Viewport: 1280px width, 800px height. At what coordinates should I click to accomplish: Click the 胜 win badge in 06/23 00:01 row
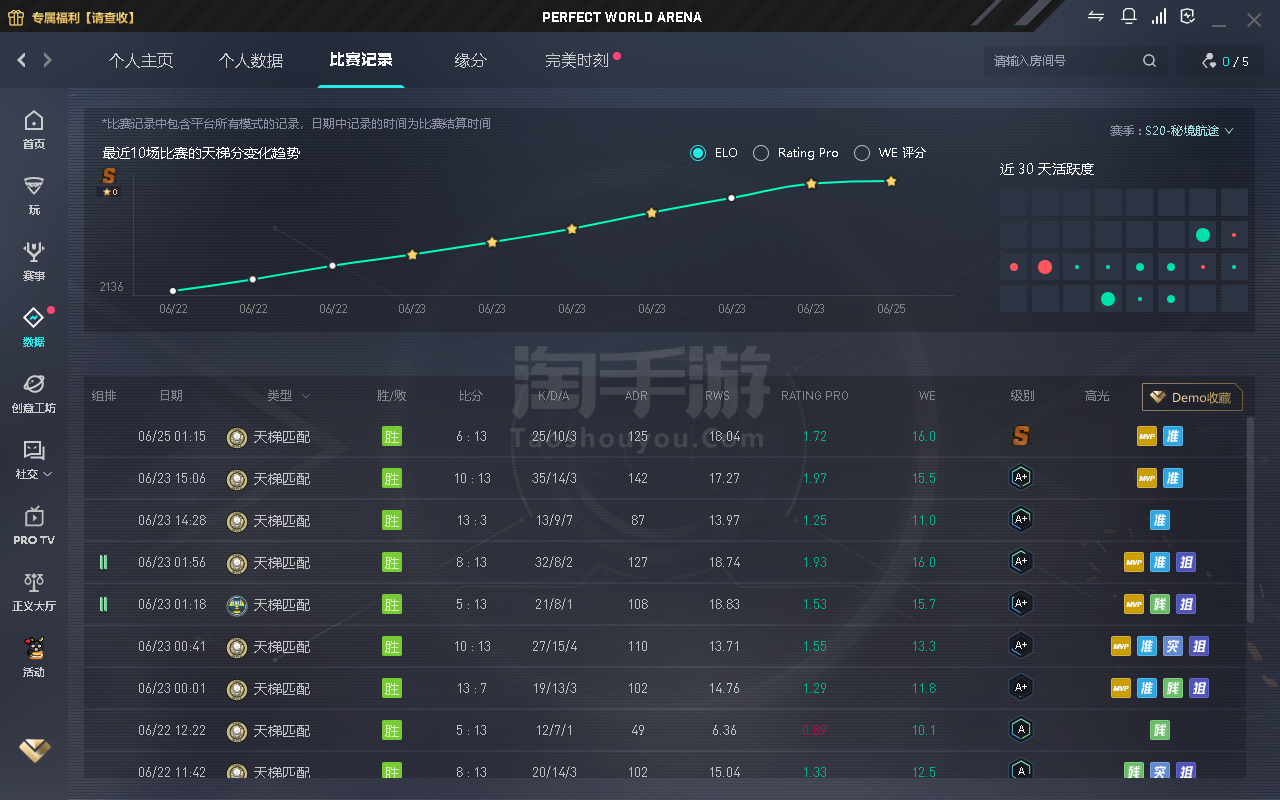pyautogui.click(x=392, y=688)
